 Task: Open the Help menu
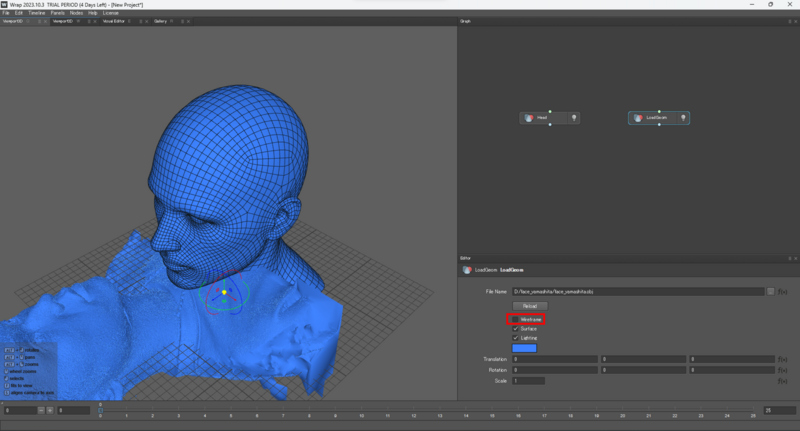[x=92, y=13]
